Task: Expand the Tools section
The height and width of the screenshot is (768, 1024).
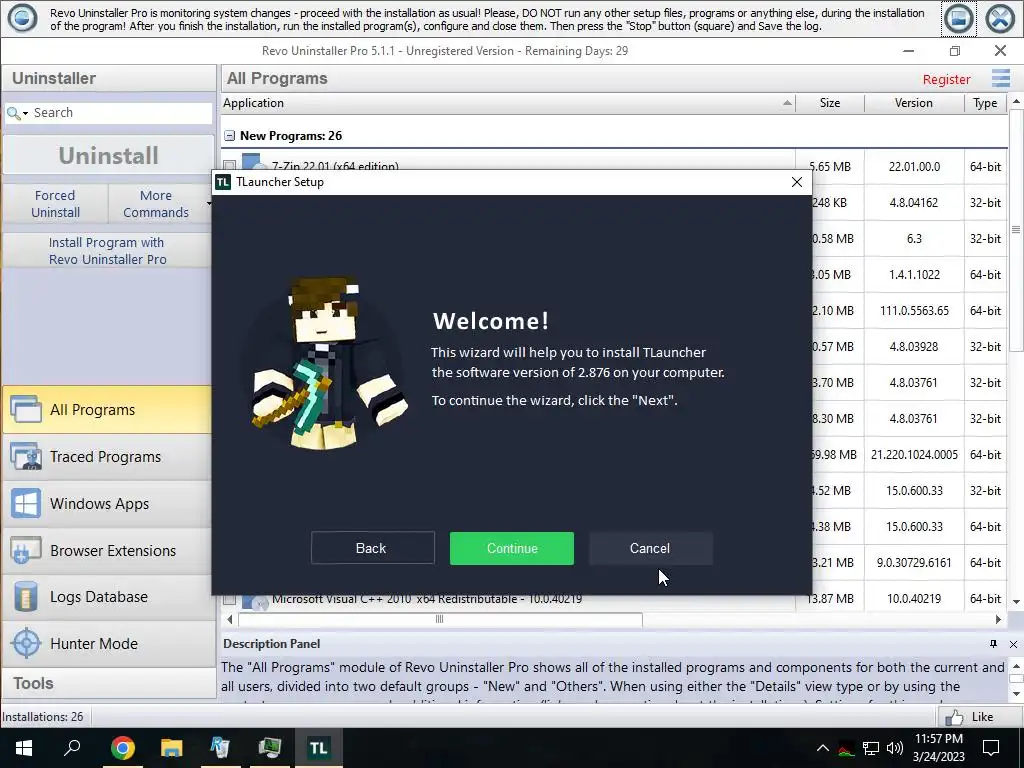Action: pos(108,684)
